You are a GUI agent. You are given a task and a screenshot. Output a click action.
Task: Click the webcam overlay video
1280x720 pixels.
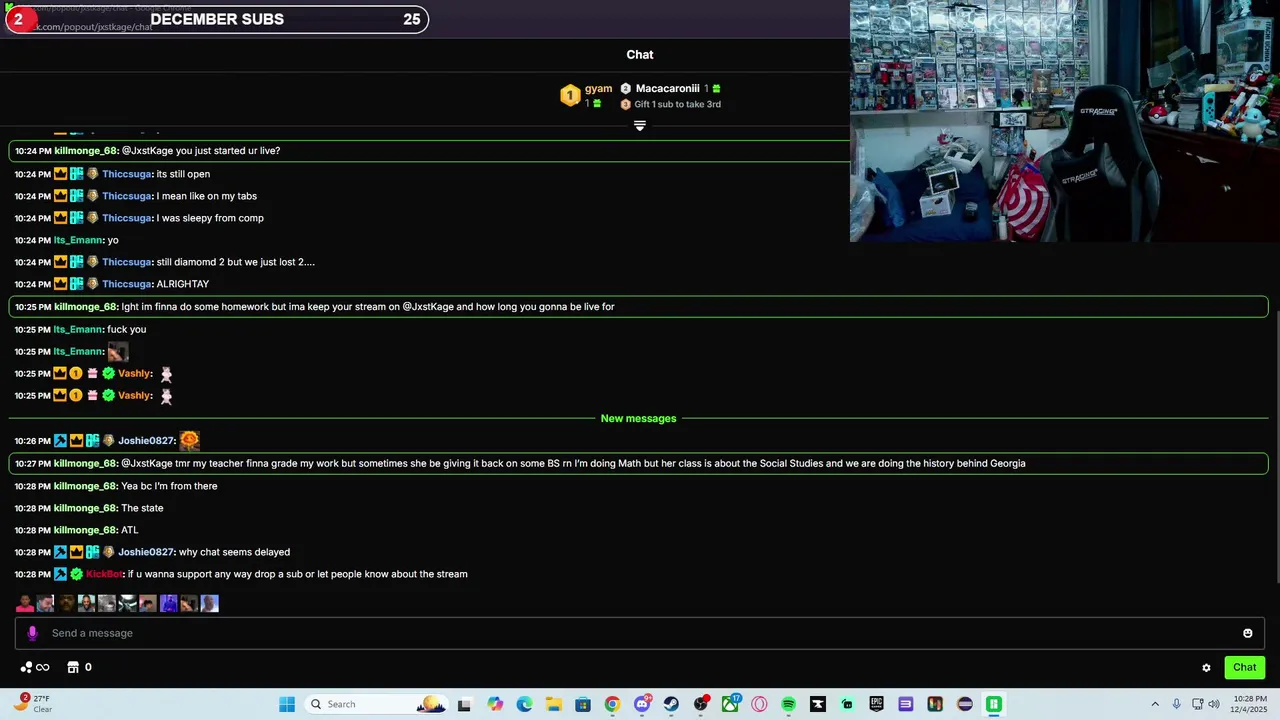tap(1065, 121)
